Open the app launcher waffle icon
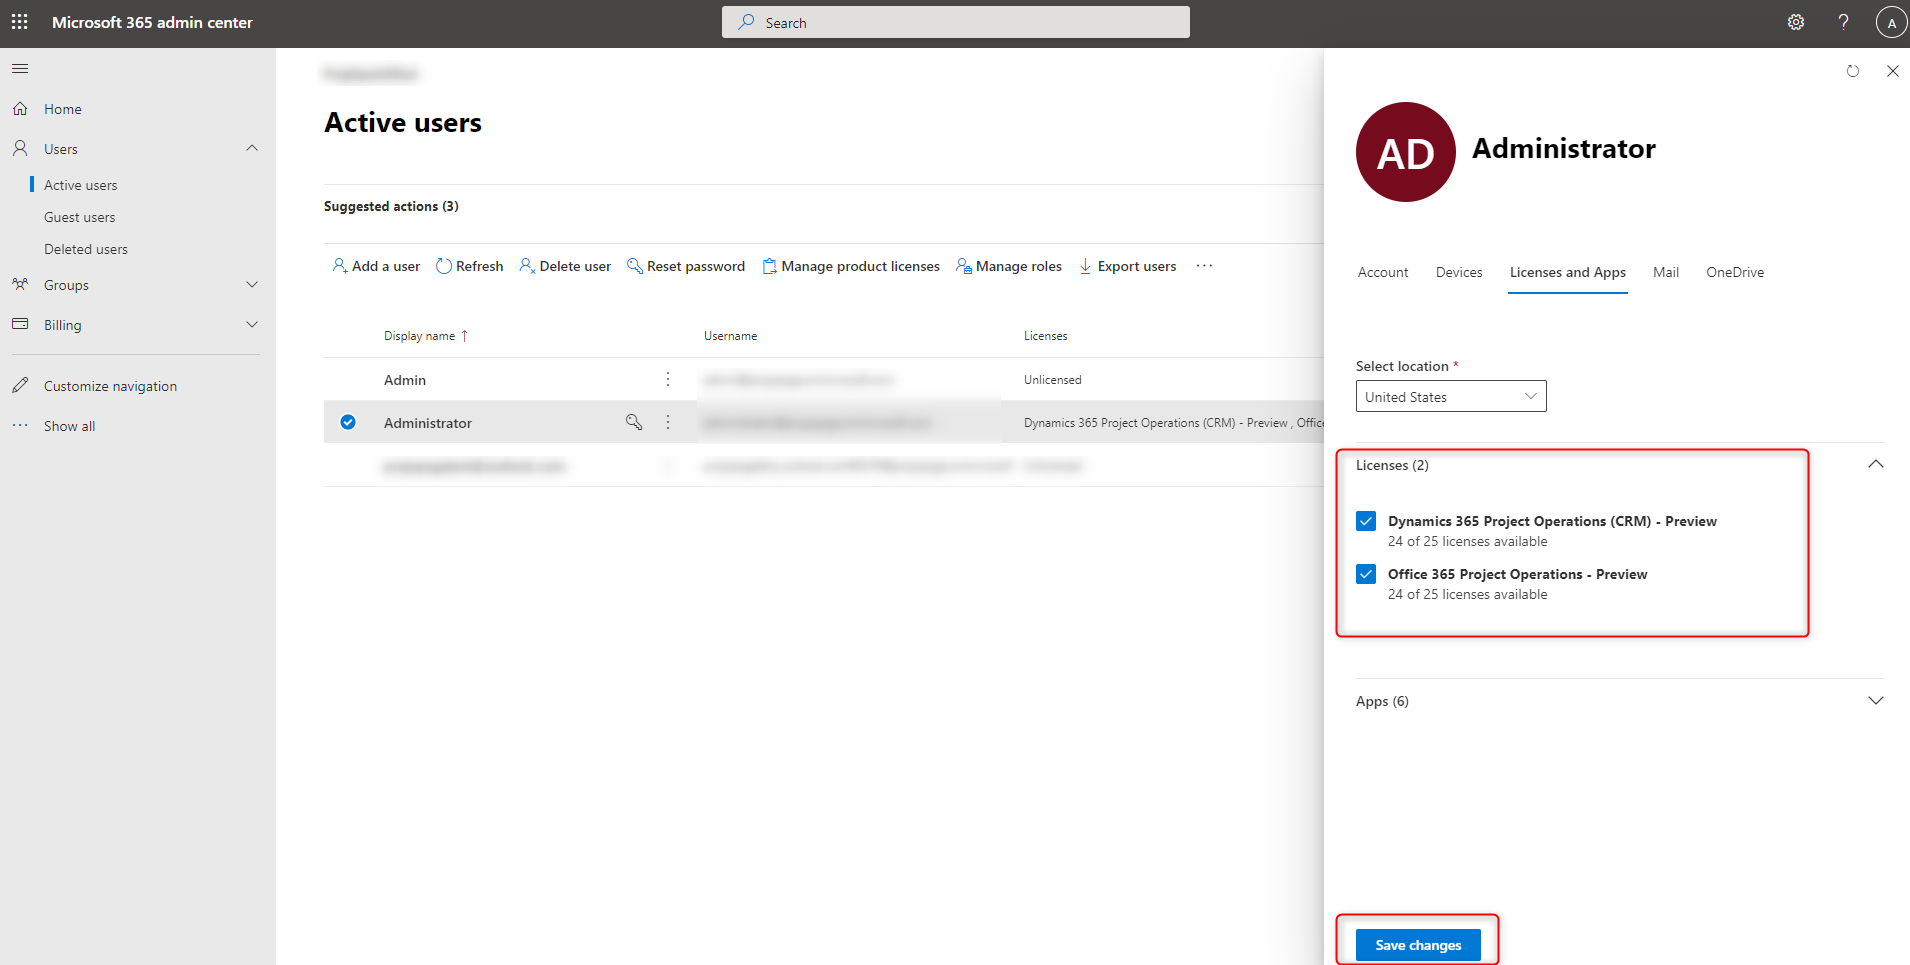The image size is (1910, 965). pyautogui.click(x=19, y=22)
